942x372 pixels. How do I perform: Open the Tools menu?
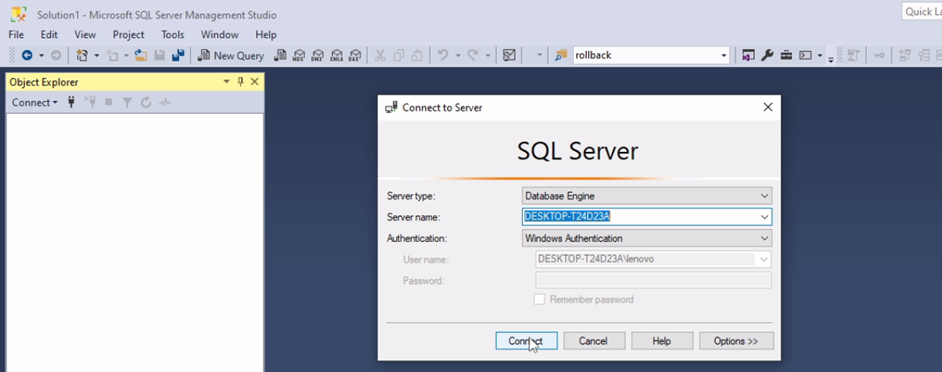[173, 34]
